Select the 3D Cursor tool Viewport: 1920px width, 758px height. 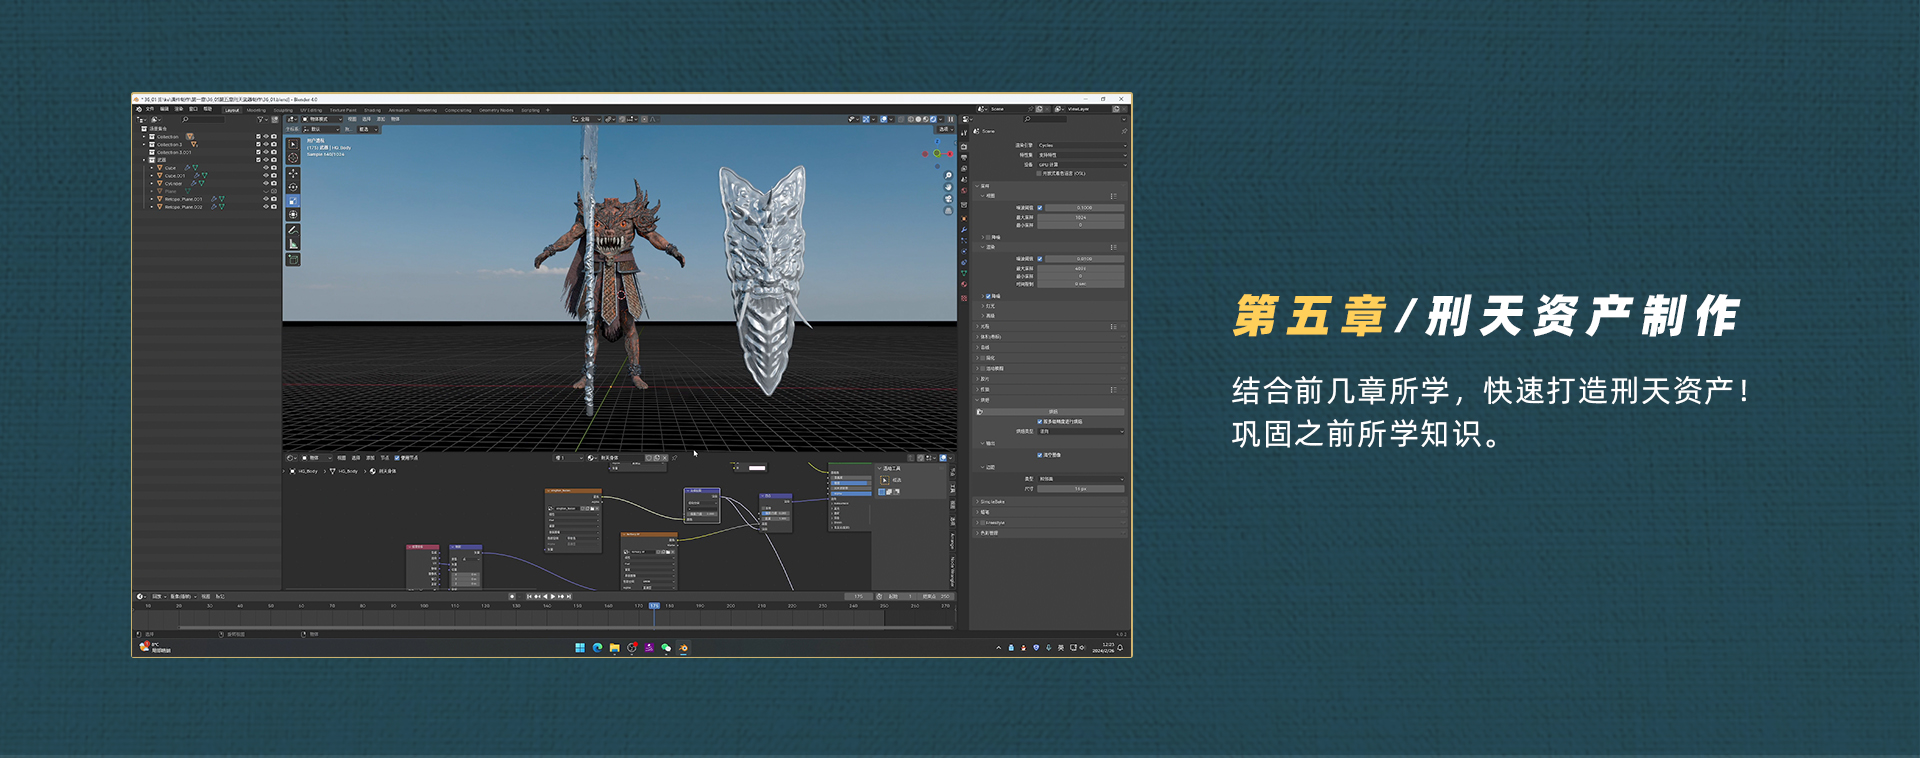(x=293, y=158)
